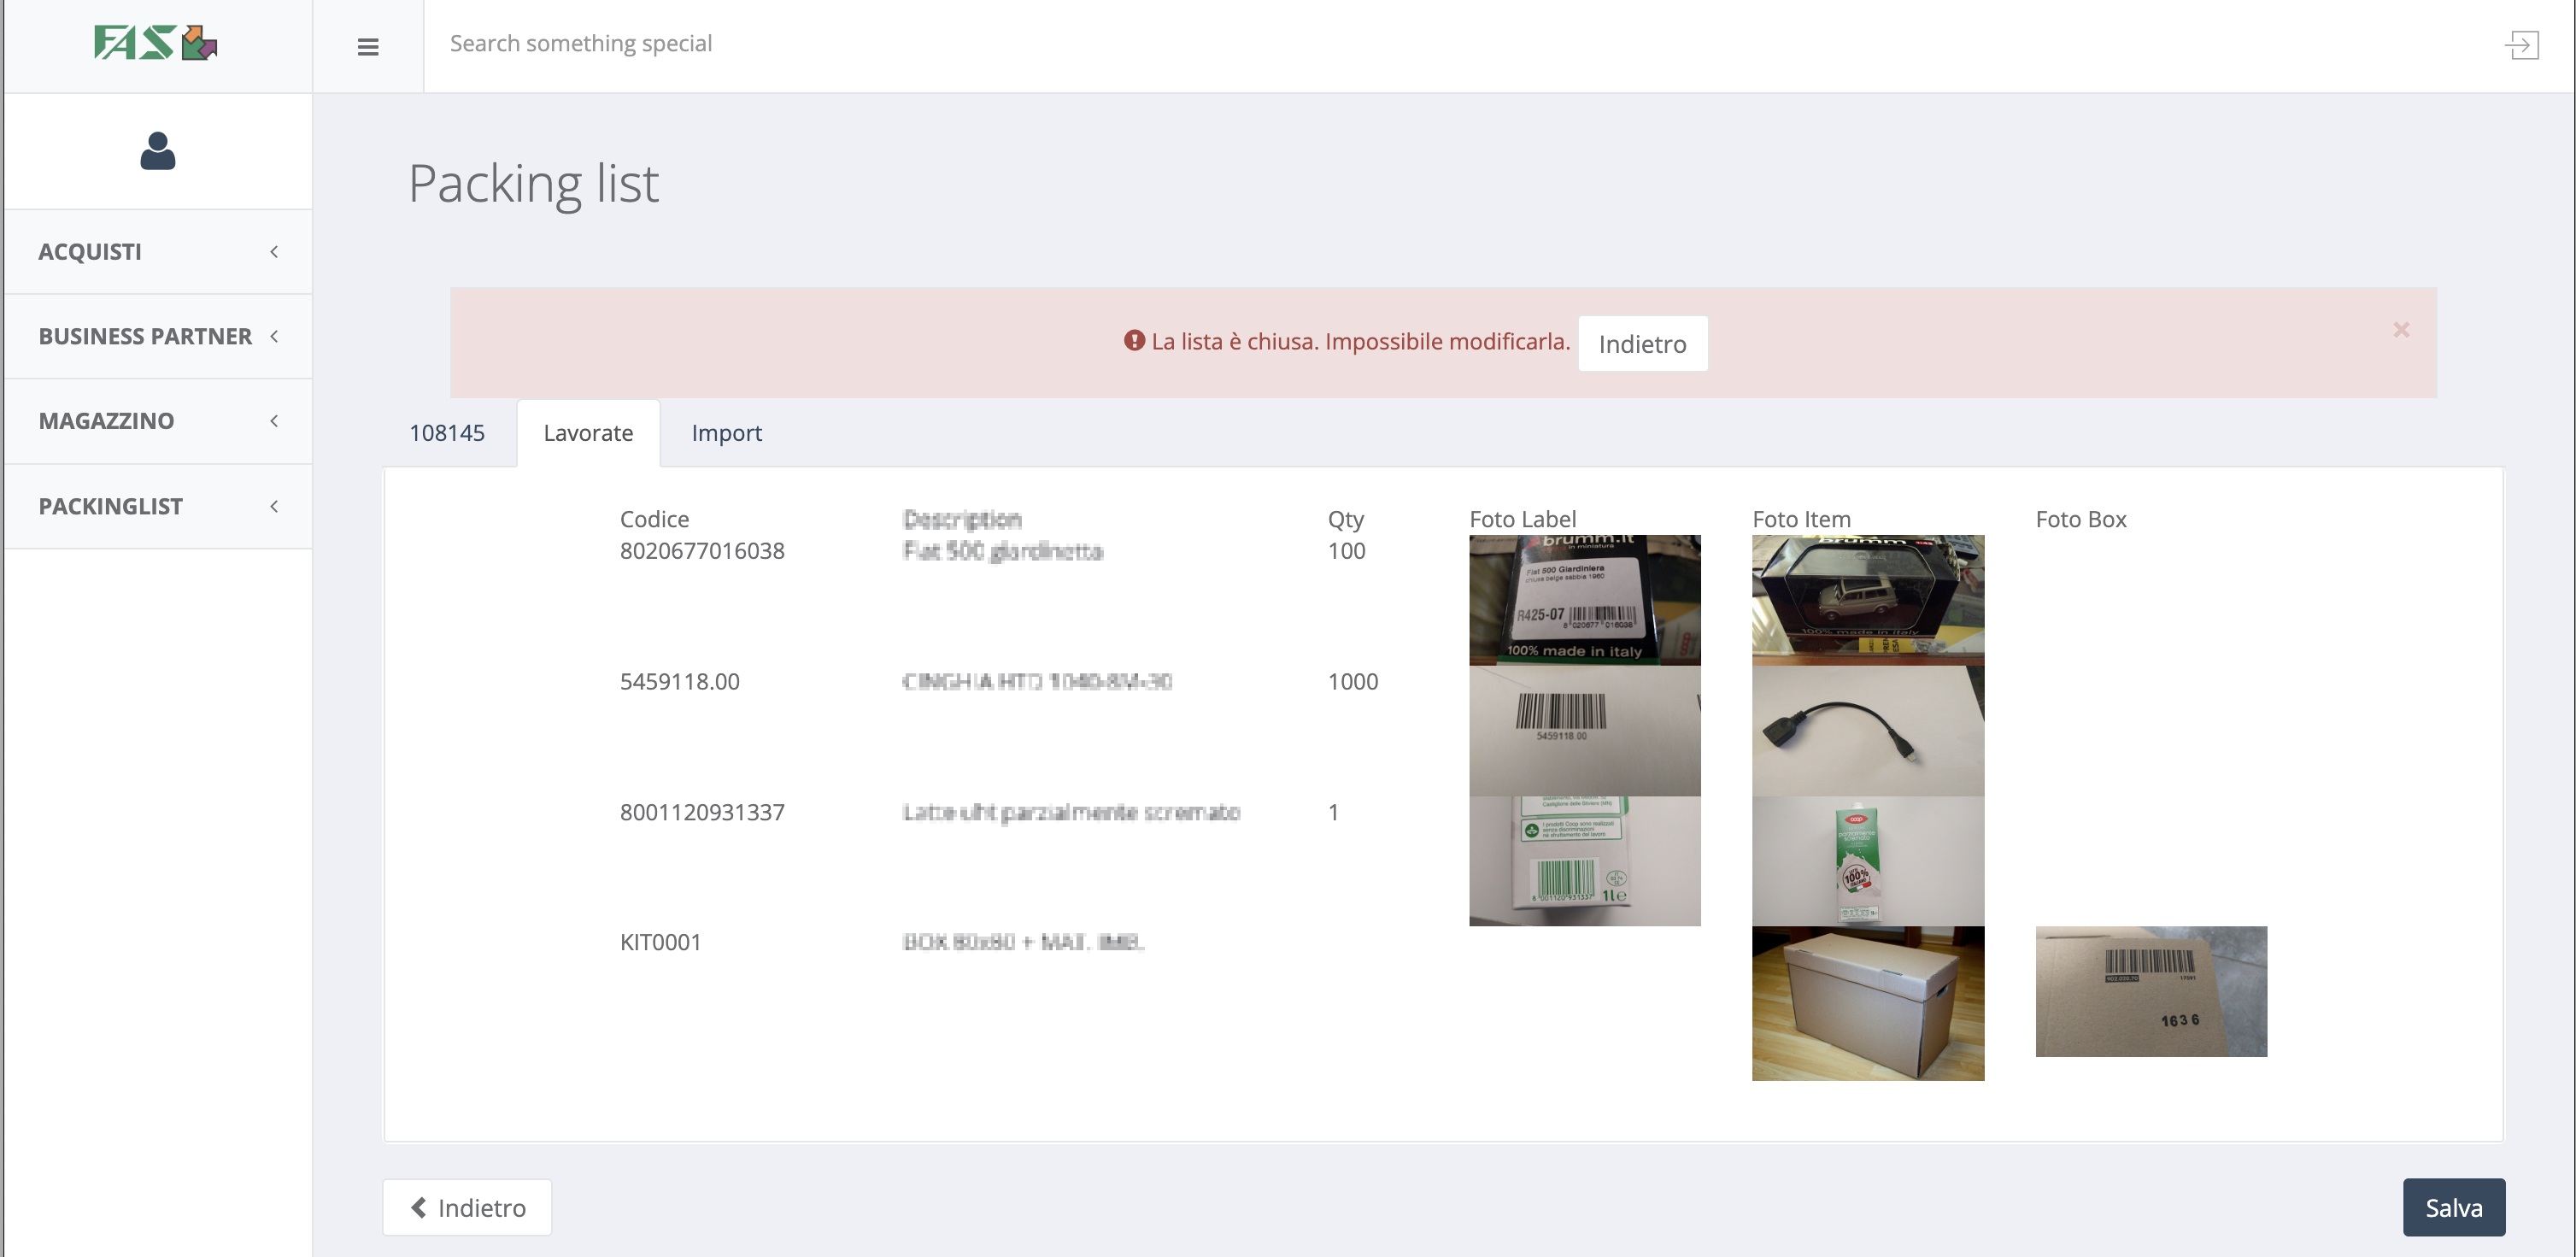2576x1257 pixels.
Task: Click the FAS logo
Action: 156,43
